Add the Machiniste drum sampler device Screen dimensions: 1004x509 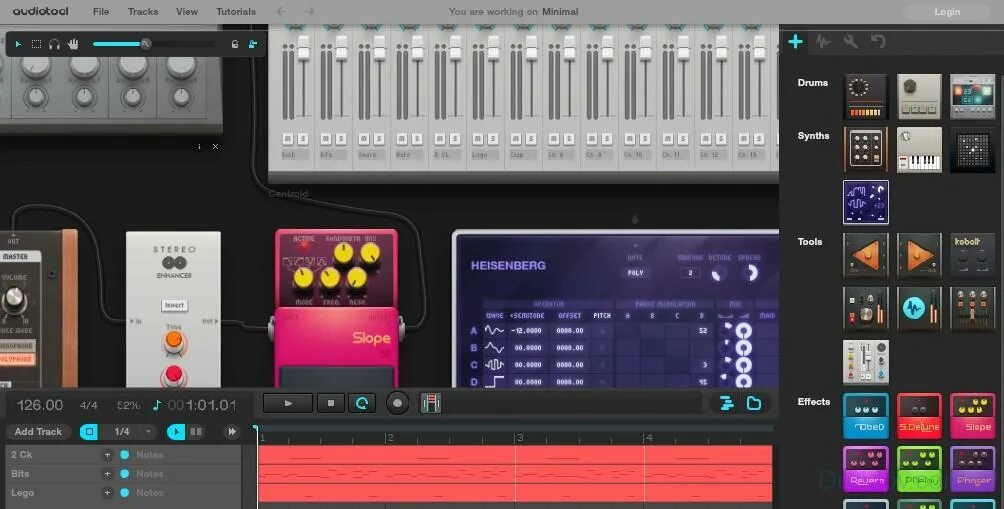pyautogui.click(x=973, y=97)
